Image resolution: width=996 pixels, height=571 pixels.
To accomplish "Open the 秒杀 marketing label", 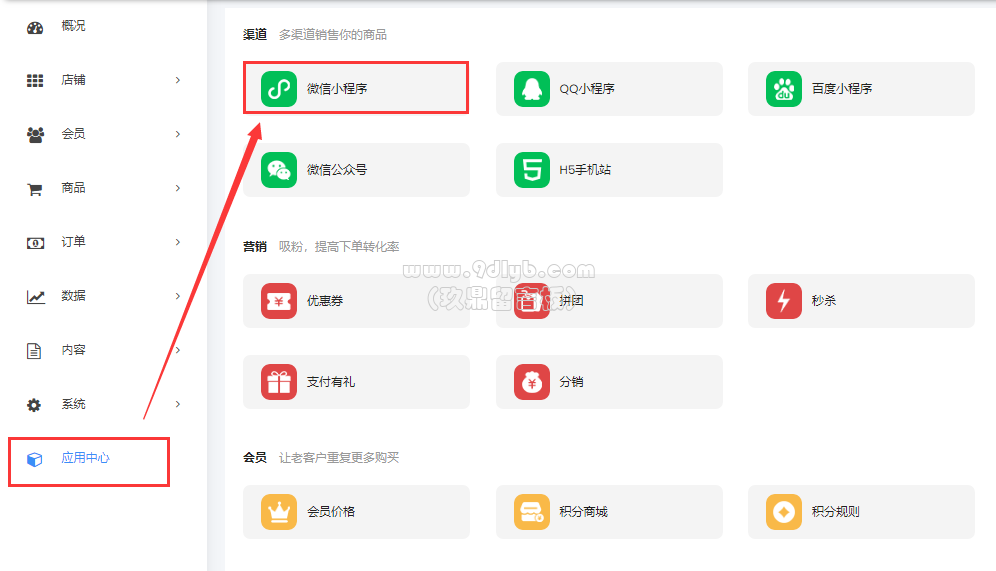I will pyautogui.click(x=824, y=301).
